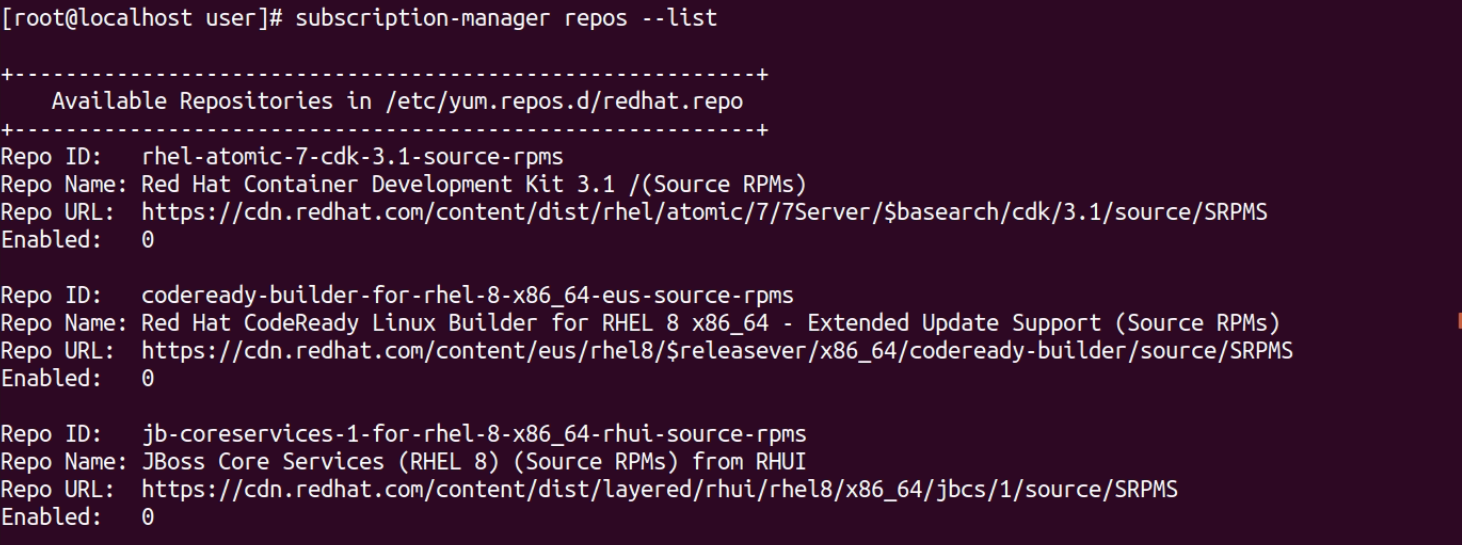This screenshot has height=545, width=1462.
Task: Click the Enabled value for jb-coreservices repo
Action: point(148,518)
